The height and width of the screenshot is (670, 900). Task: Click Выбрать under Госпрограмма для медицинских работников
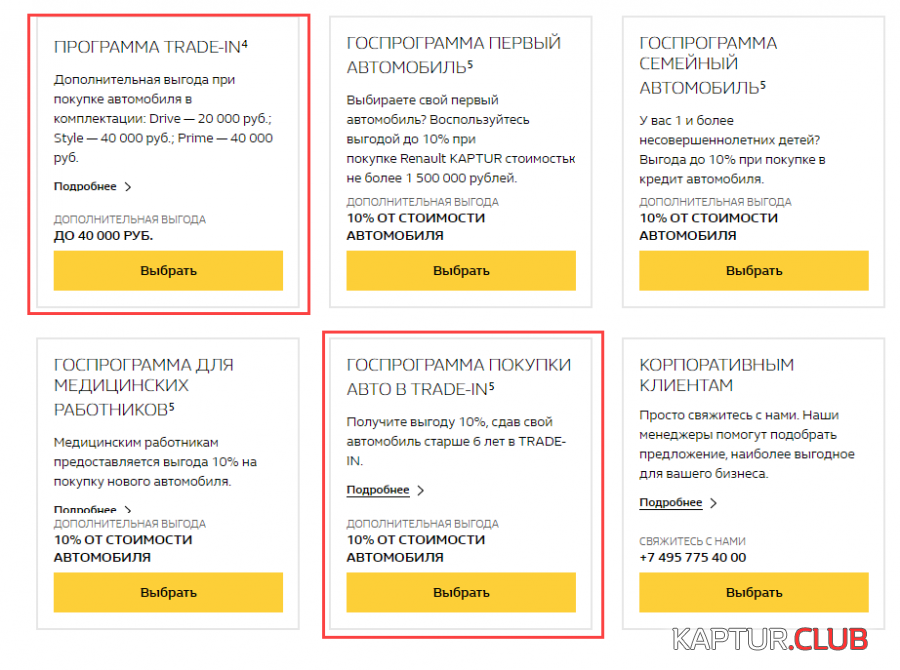point(168,592)
